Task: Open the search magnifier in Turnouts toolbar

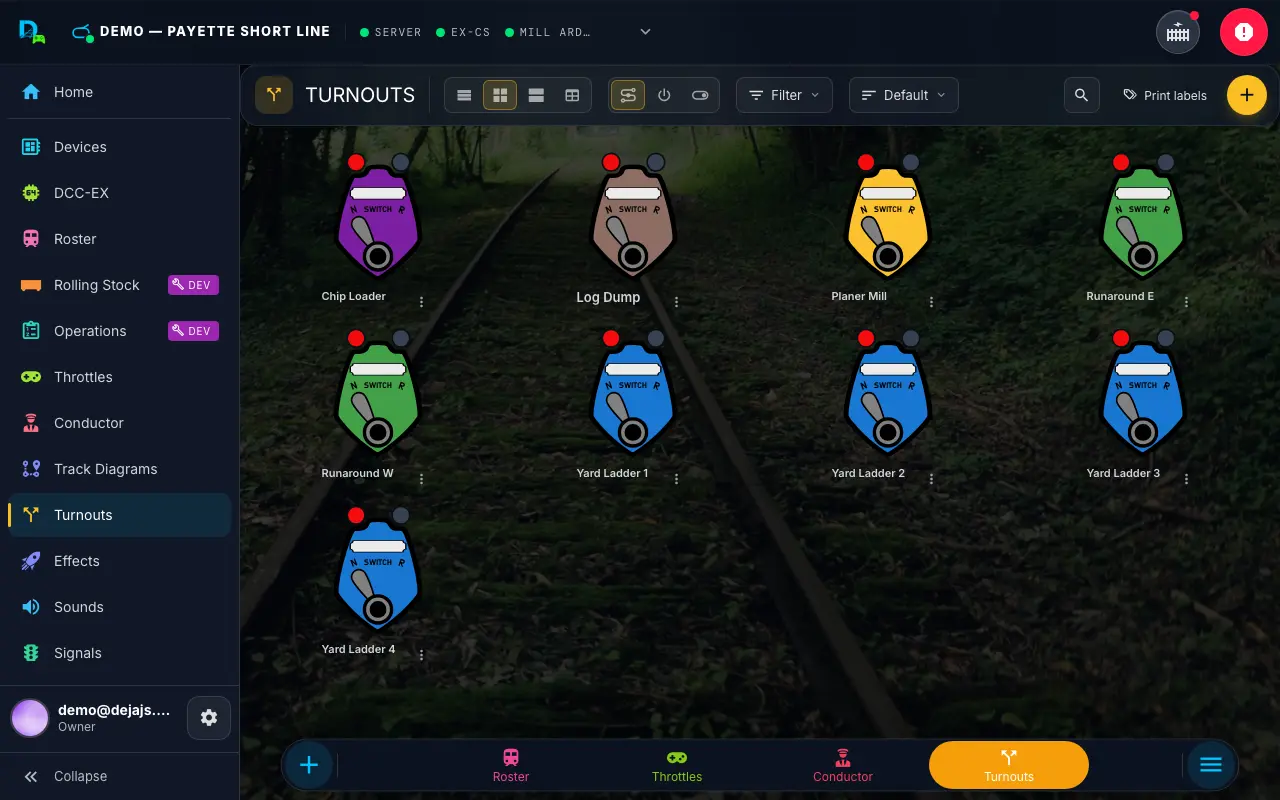Action: pyautogui.click(x=1081, y=95)
